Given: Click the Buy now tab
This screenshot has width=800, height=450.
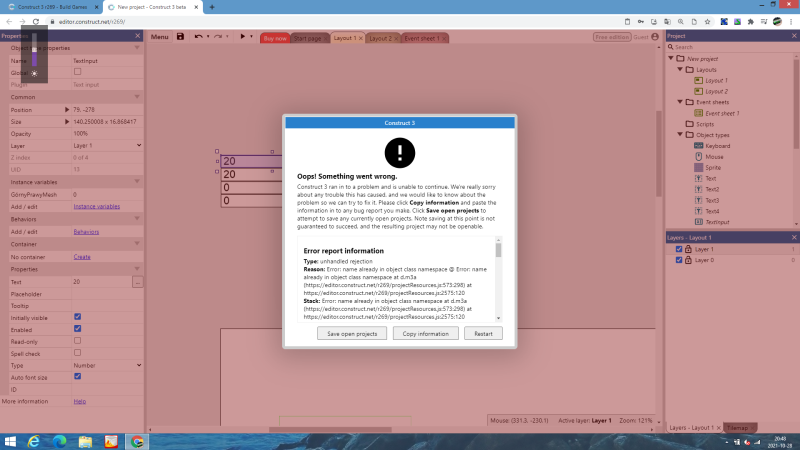Looking at the screenshot, I should [275, 38].
